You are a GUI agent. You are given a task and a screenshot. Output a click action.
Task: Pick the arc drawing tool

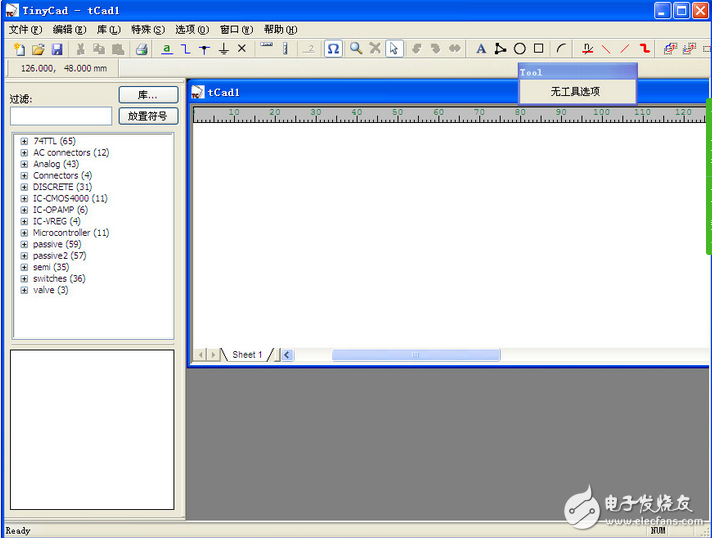tap(562, 48)
